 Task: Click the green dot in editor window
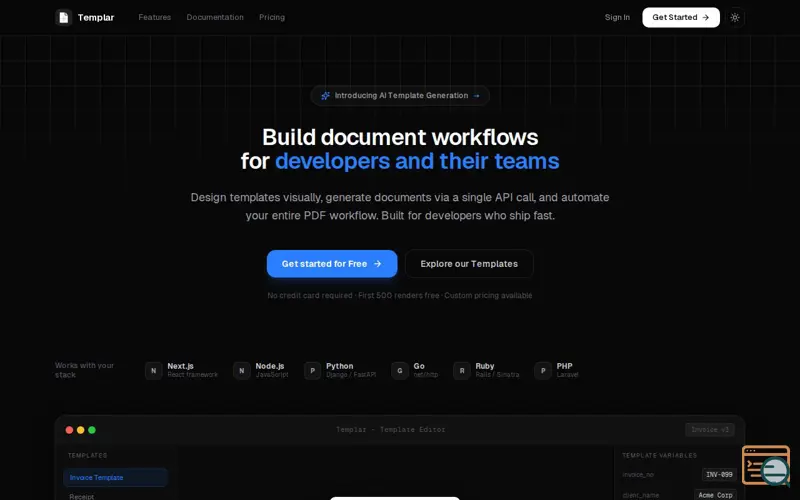click(92, 430)
